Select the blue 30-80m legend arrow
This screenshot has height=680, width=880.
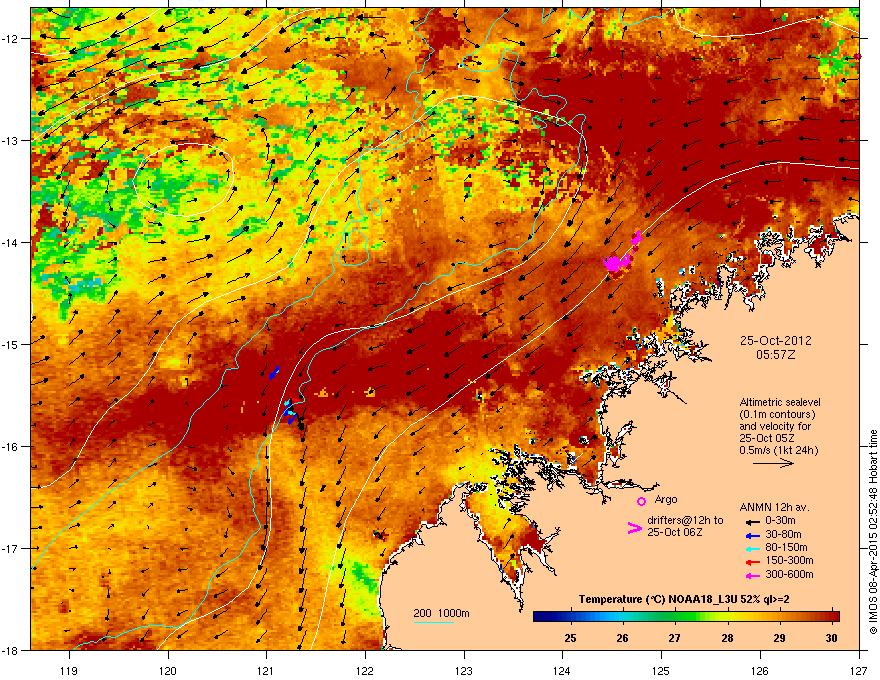(x=752, y=535)
